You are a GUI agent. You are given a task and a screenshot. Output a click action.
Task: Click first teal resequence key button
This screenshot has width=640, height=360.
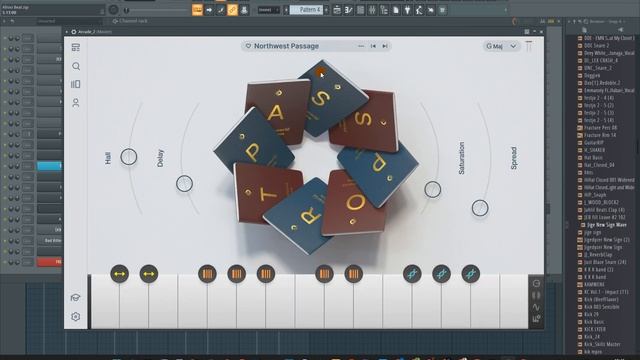point(412,274)
